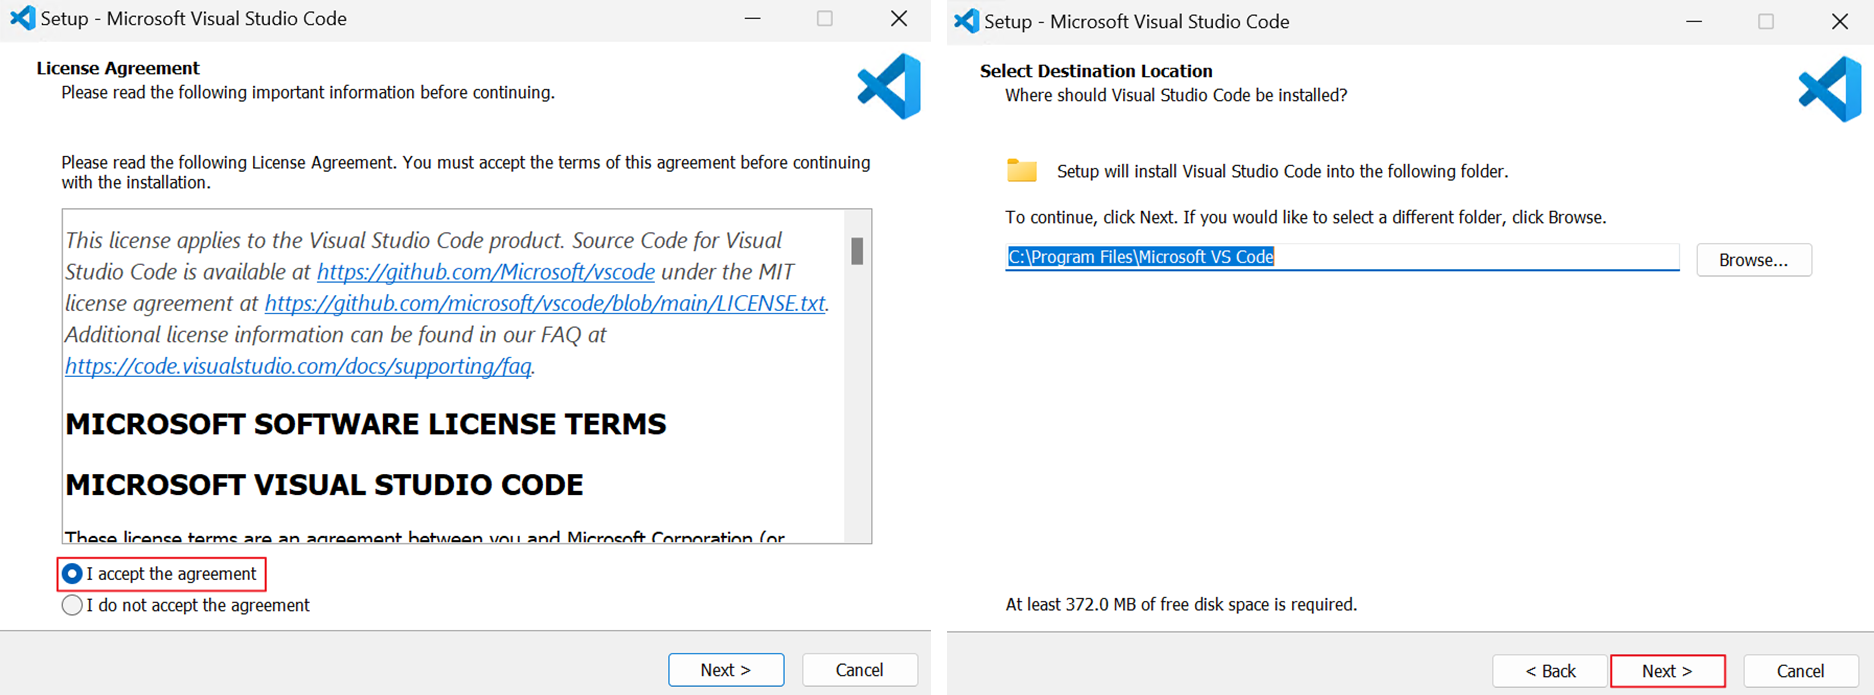Click Next in License Agreement window
This screenshot has height=695, width=1874.
point(726,670)
